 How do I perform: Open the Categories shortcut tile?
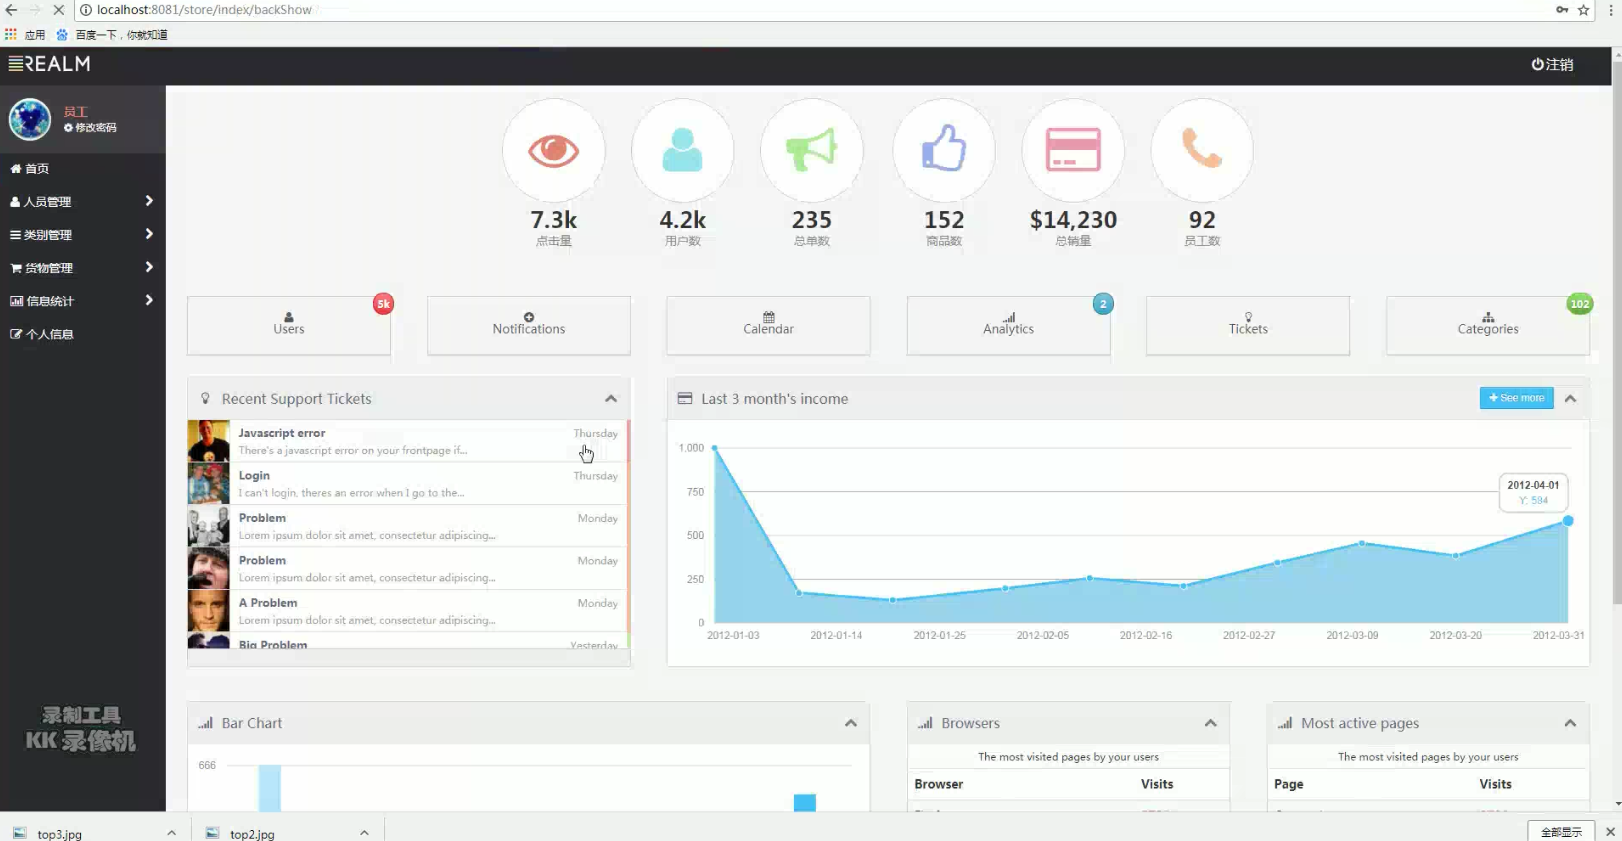click(x=1488, y=325)
